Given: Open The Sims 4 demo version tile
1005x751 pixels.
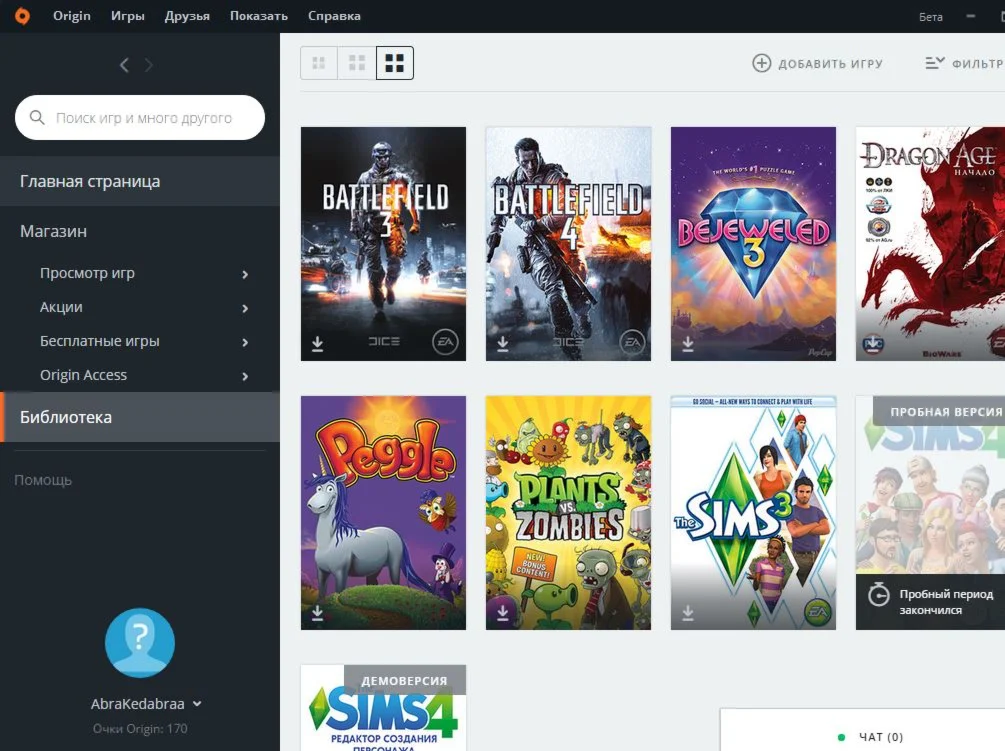Looking at the screenshot, I should [x=383, y=708].
